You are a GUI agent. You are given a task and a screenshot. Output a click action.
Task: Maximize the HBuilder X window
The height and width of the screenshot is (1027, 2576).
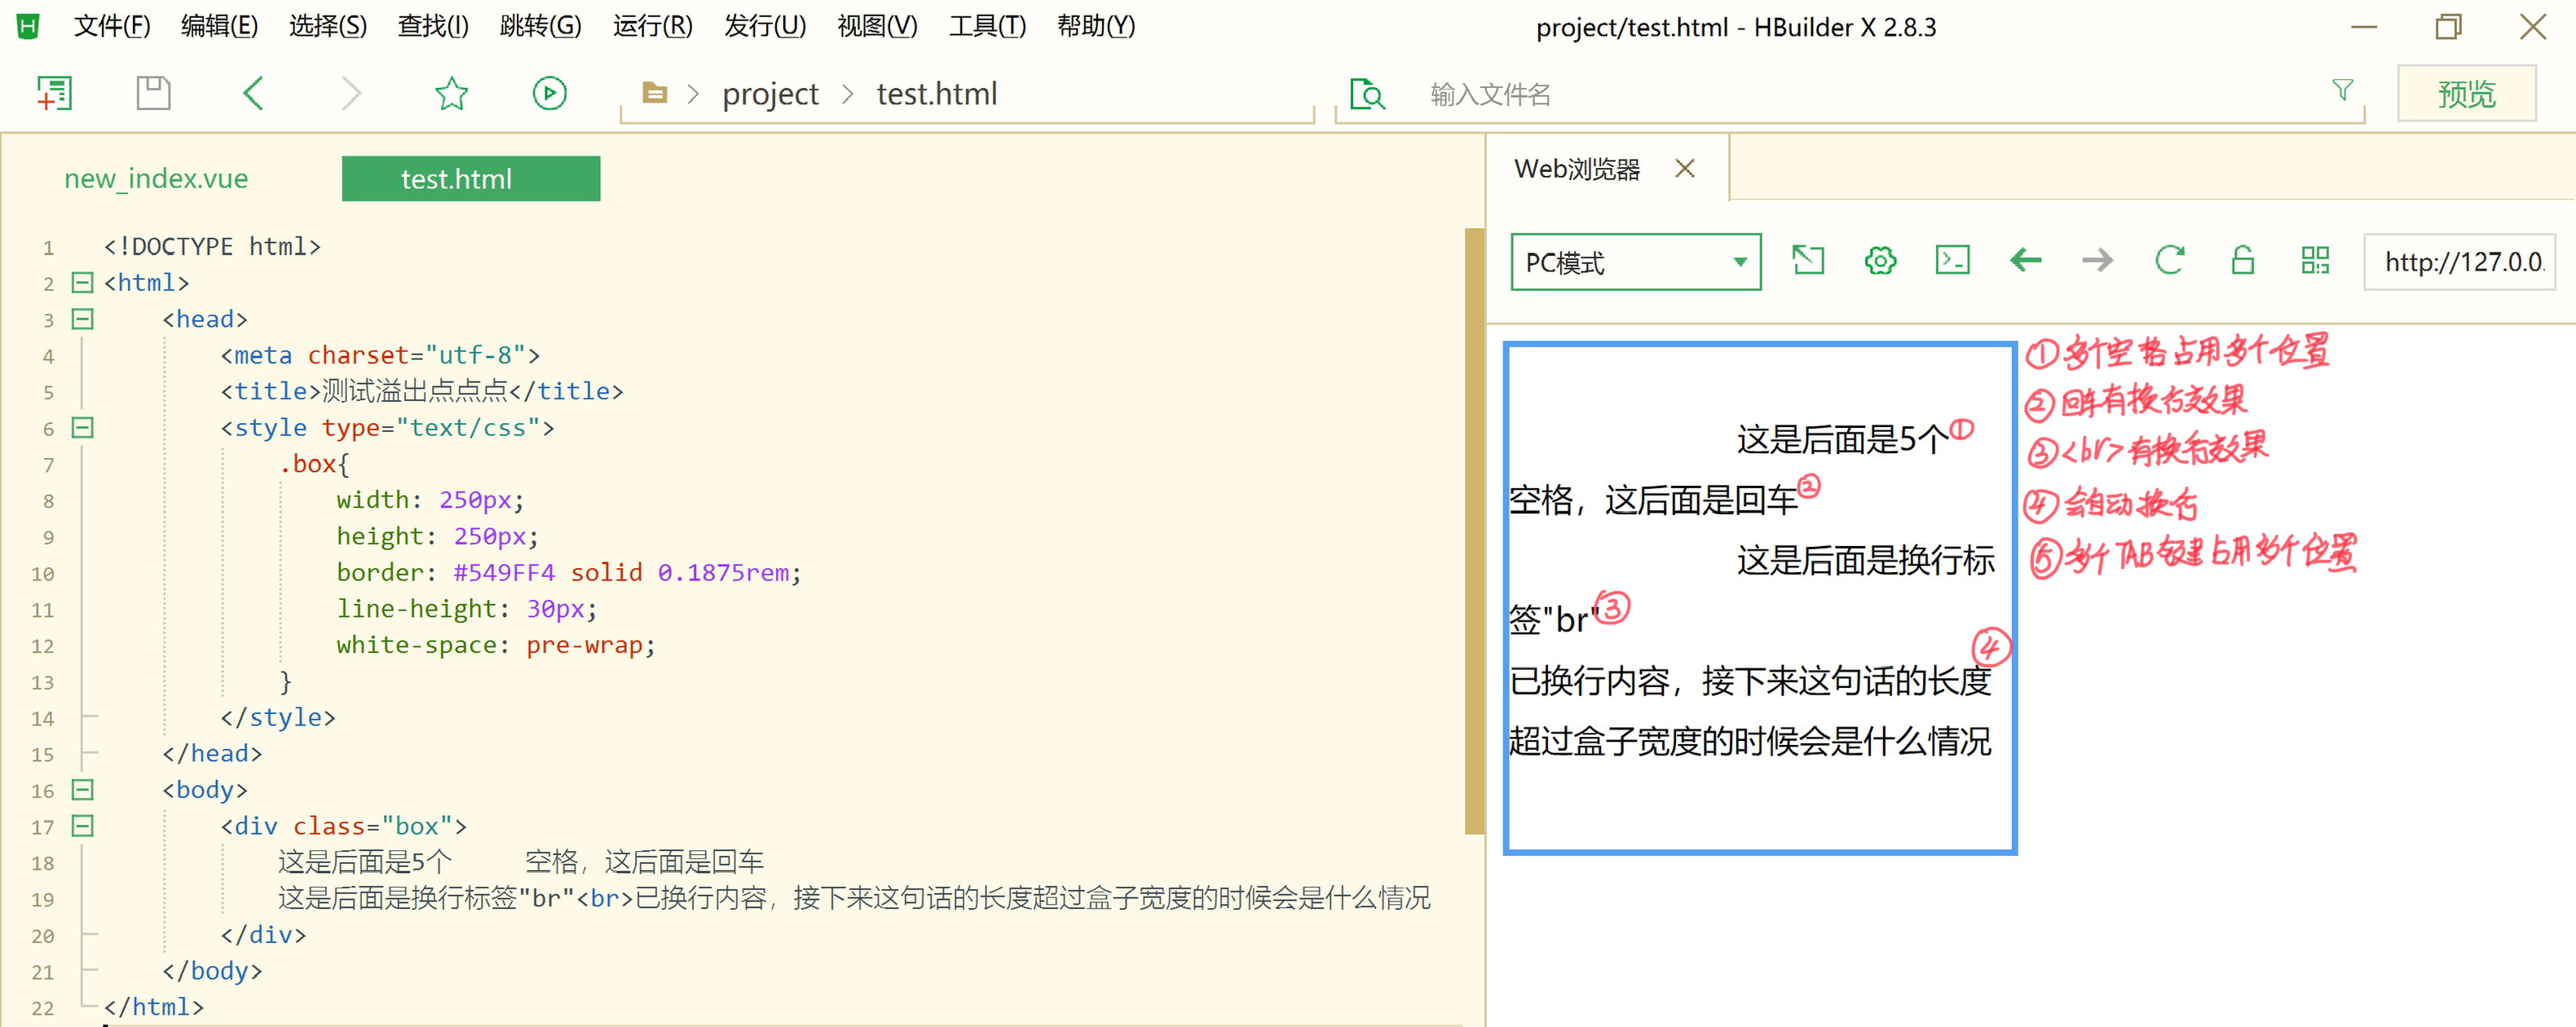click(2448, 26)
